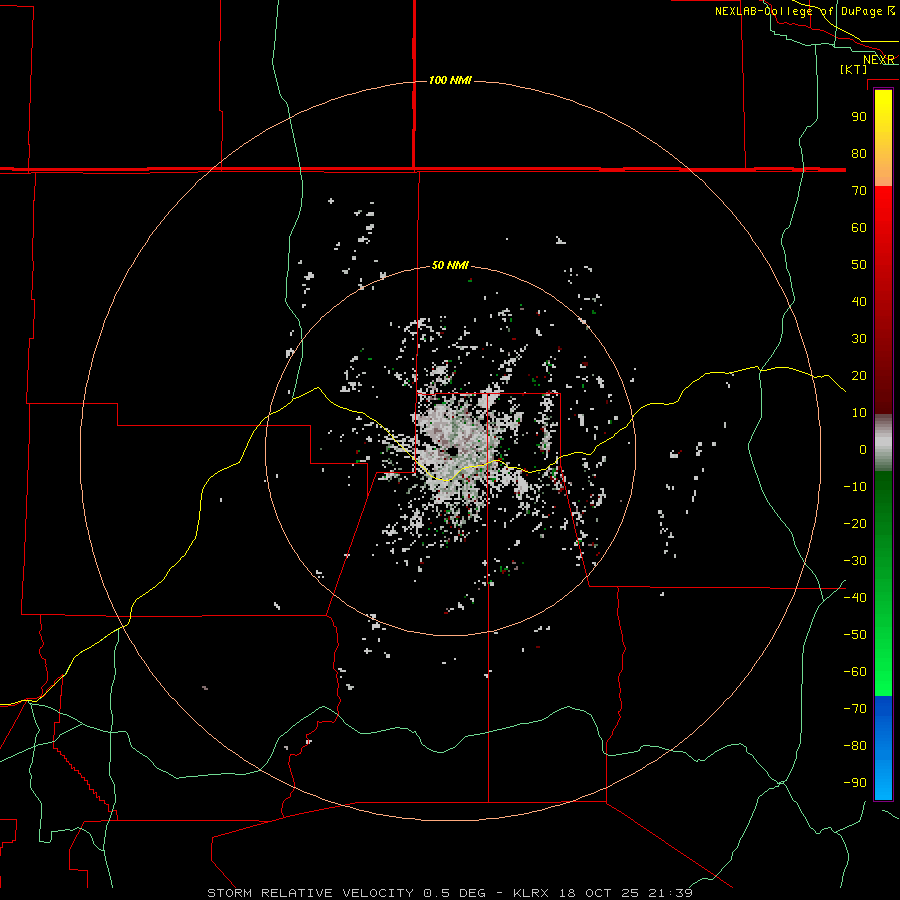Click the -40 value on the velocity scale
Viewport: 900px width, 900px height.
pos(855,598)
